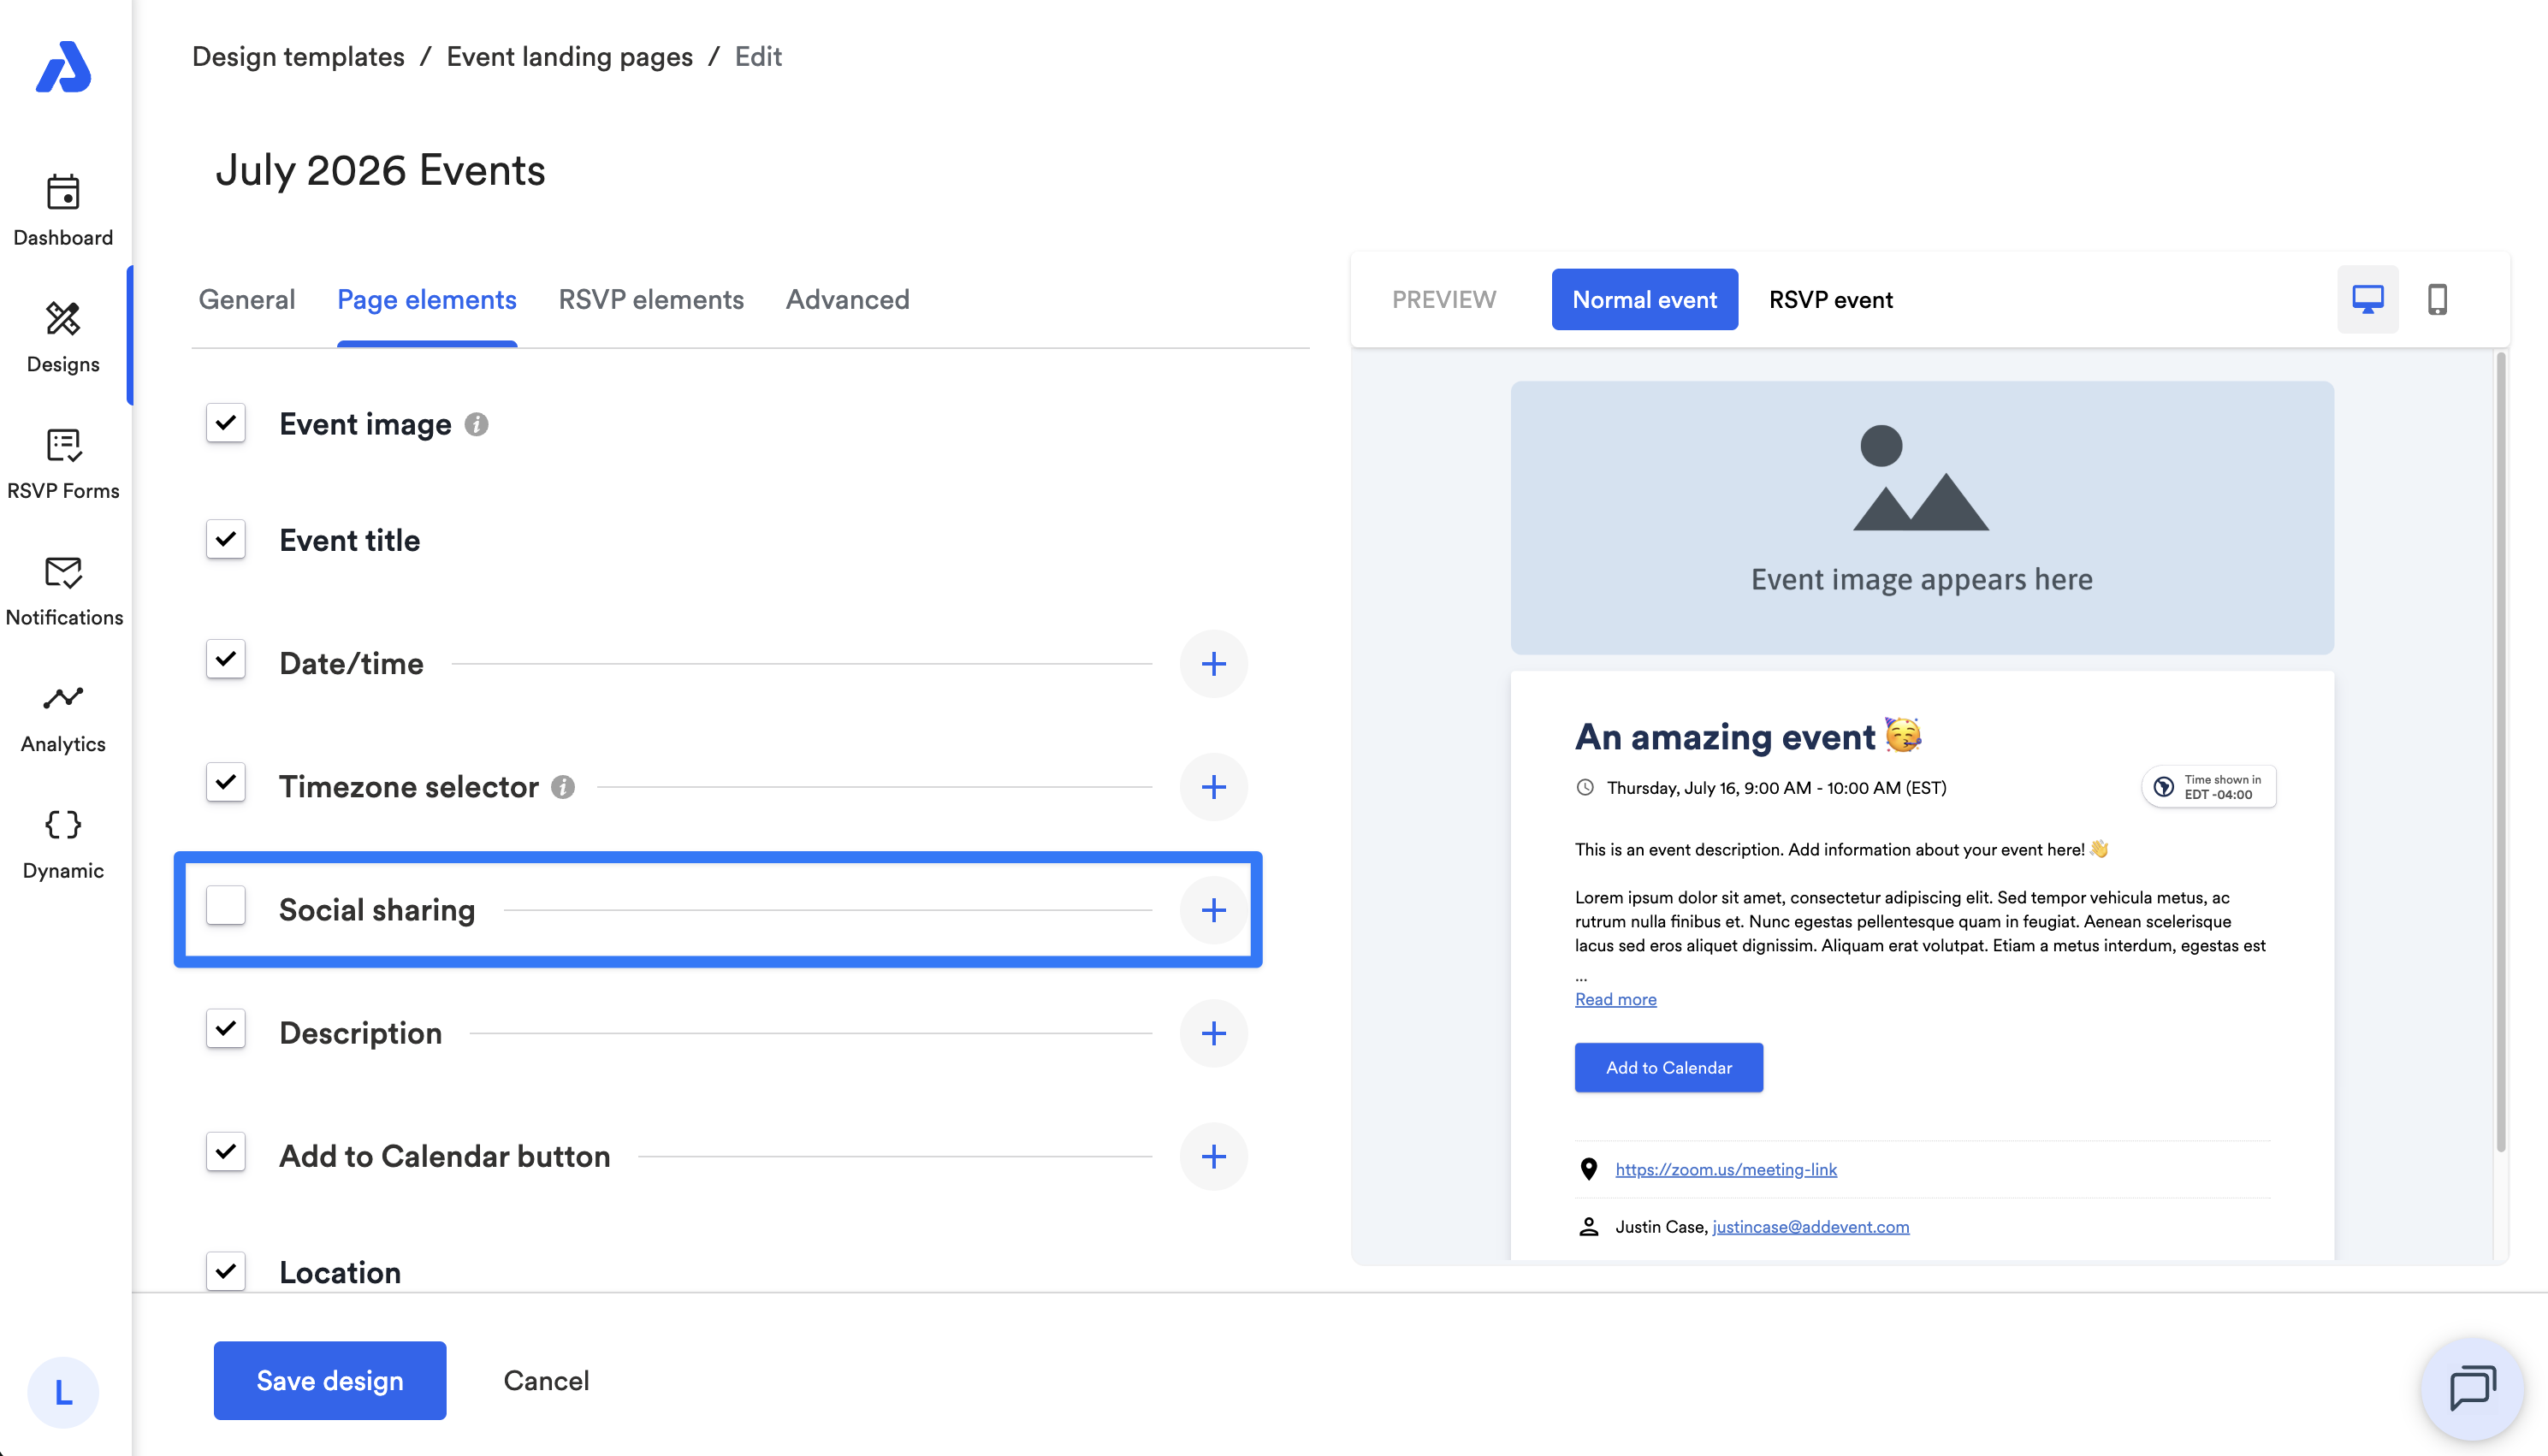
Task: Open the Advanced tab
Action: click(847, 299)
